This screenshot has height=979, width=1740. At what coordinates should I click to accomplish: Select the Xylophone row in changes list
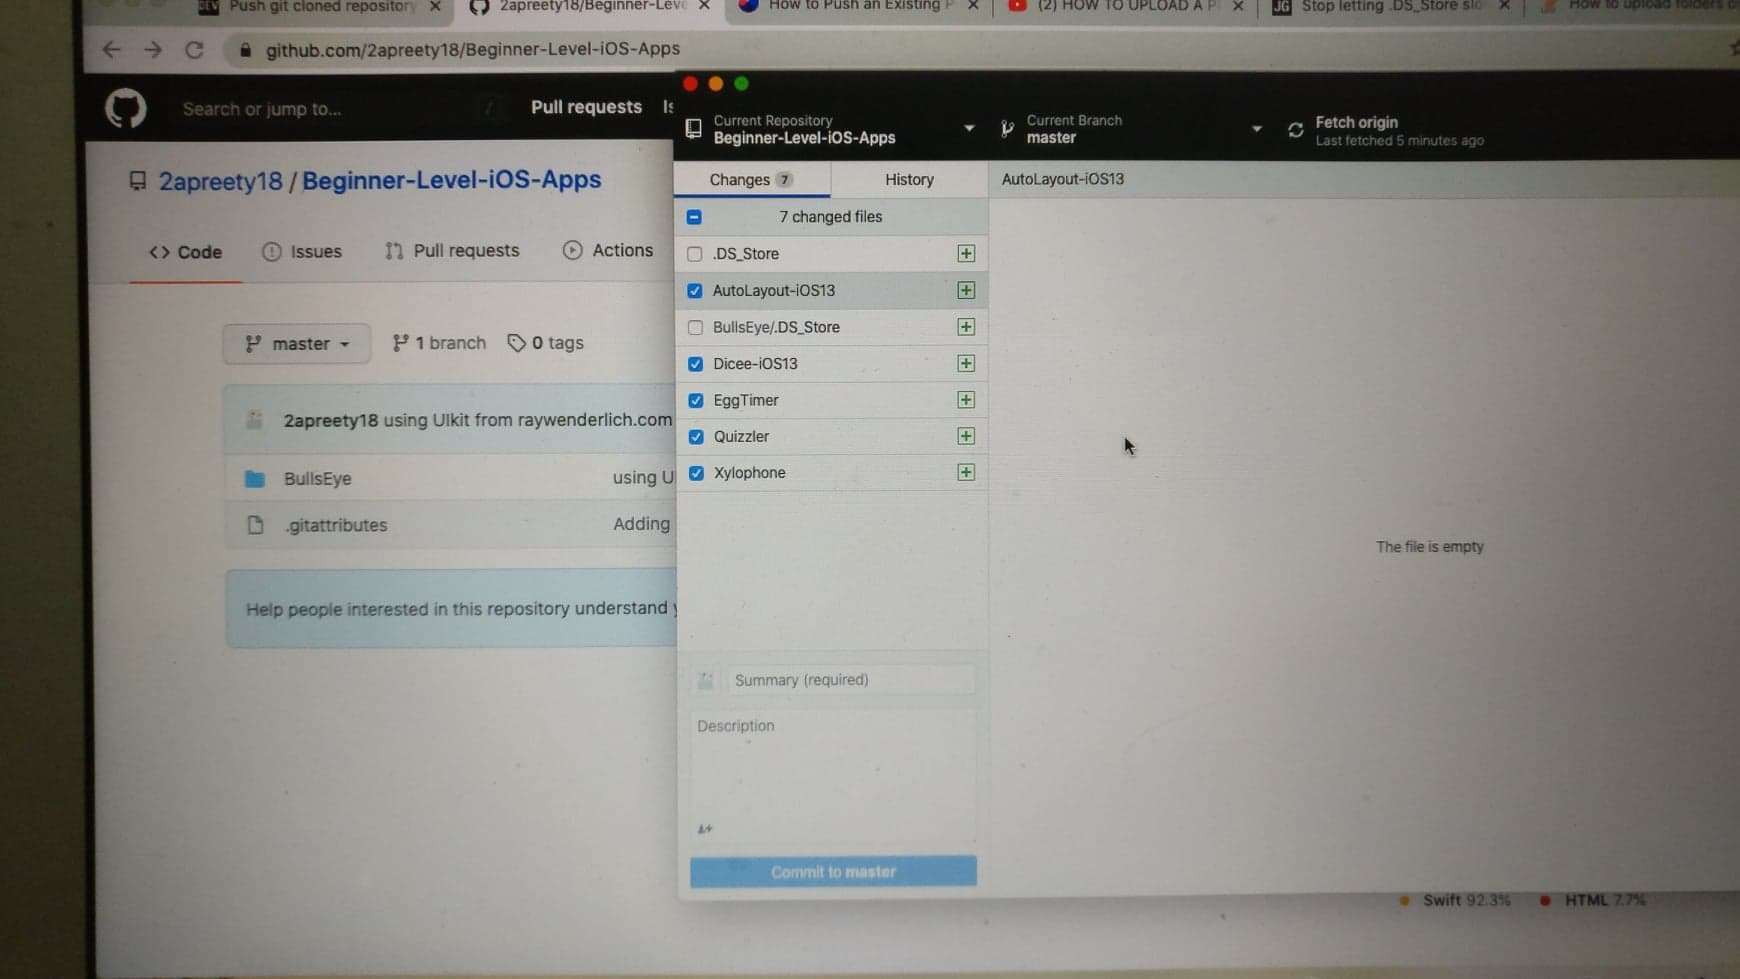pos(832,473)
